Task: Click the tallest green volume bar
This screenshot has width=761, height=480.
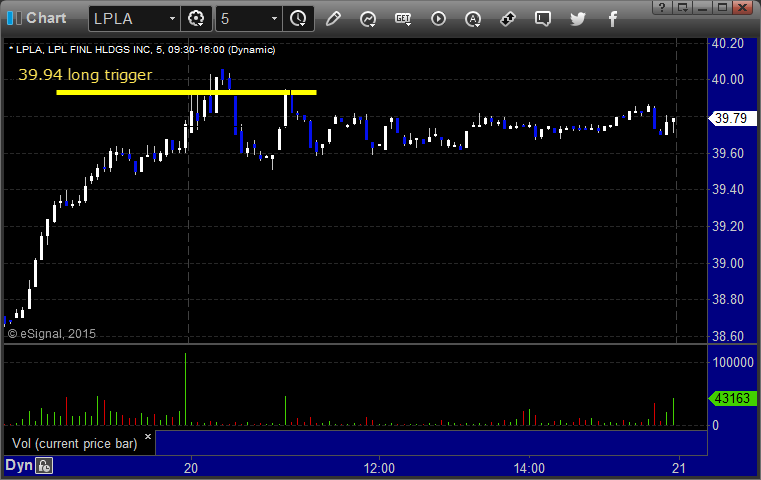Action: (x=185, y=389)
